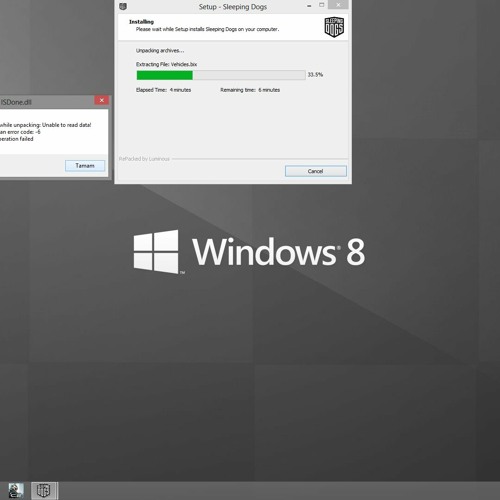Open the first taskbar application icon
This screenshot has height=500, width=500.
(x=16, y=491)
